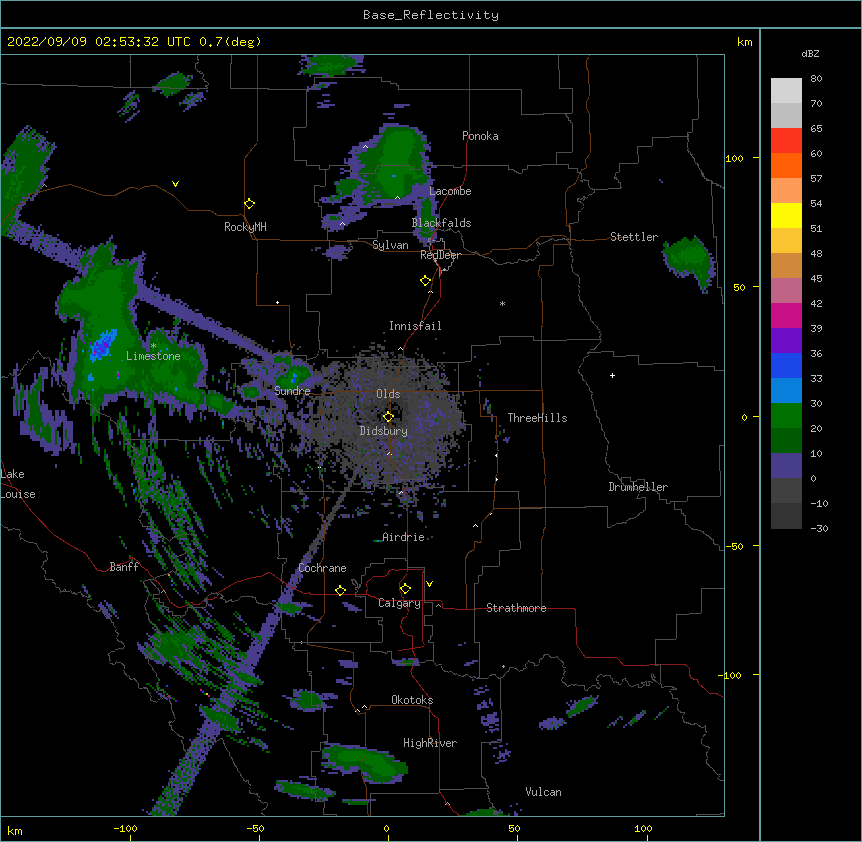Screen dimensions: 862x842
Task: Click the Limestone label
Action: tap(153, 356)
